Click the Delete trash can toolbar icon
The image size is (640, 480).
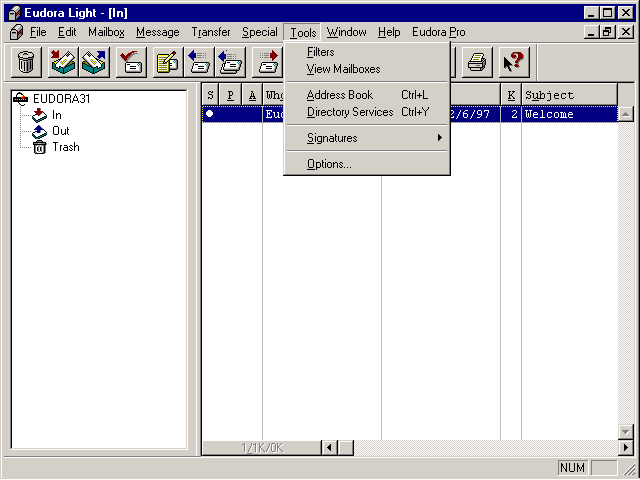[26, 62]
